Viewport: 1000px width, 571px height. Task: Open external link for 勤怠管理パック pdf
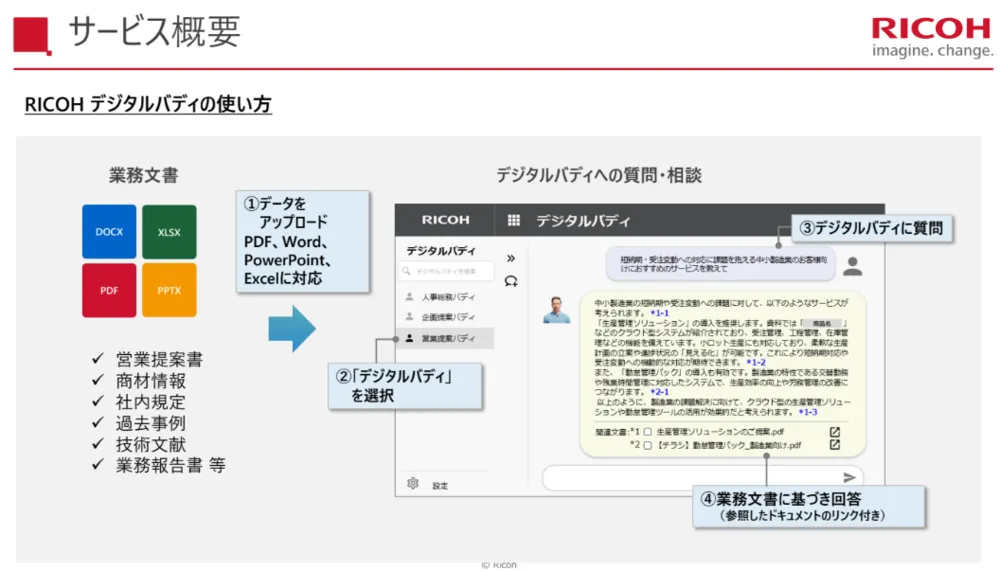tap(834, 445)
